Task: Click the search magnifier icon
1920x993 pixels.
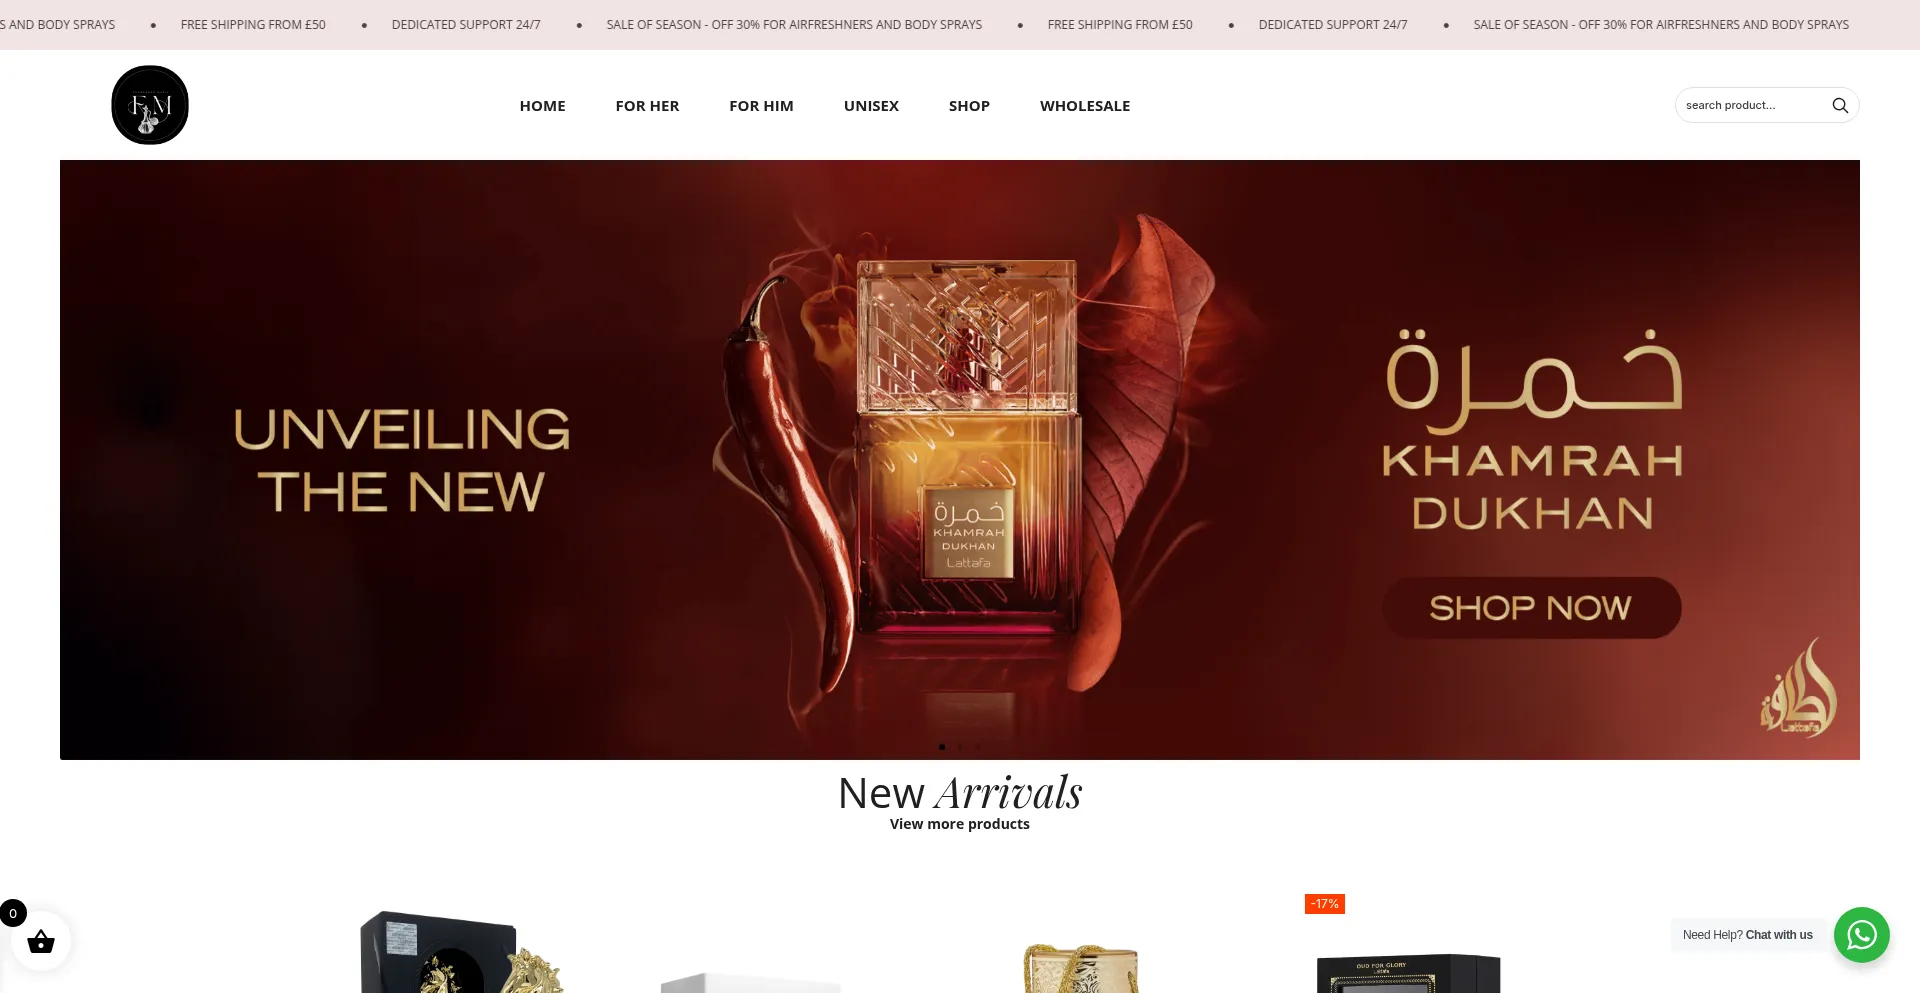Action: coord(1840,105)
